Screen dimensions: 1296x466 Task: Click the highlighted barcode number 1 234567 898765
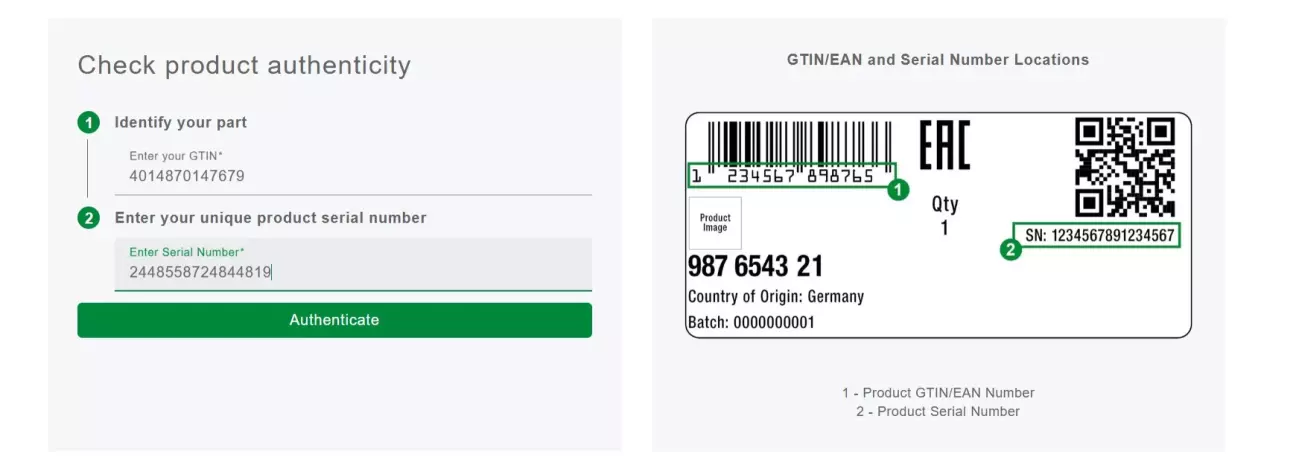pyautogui.click(x=791, y=176)
